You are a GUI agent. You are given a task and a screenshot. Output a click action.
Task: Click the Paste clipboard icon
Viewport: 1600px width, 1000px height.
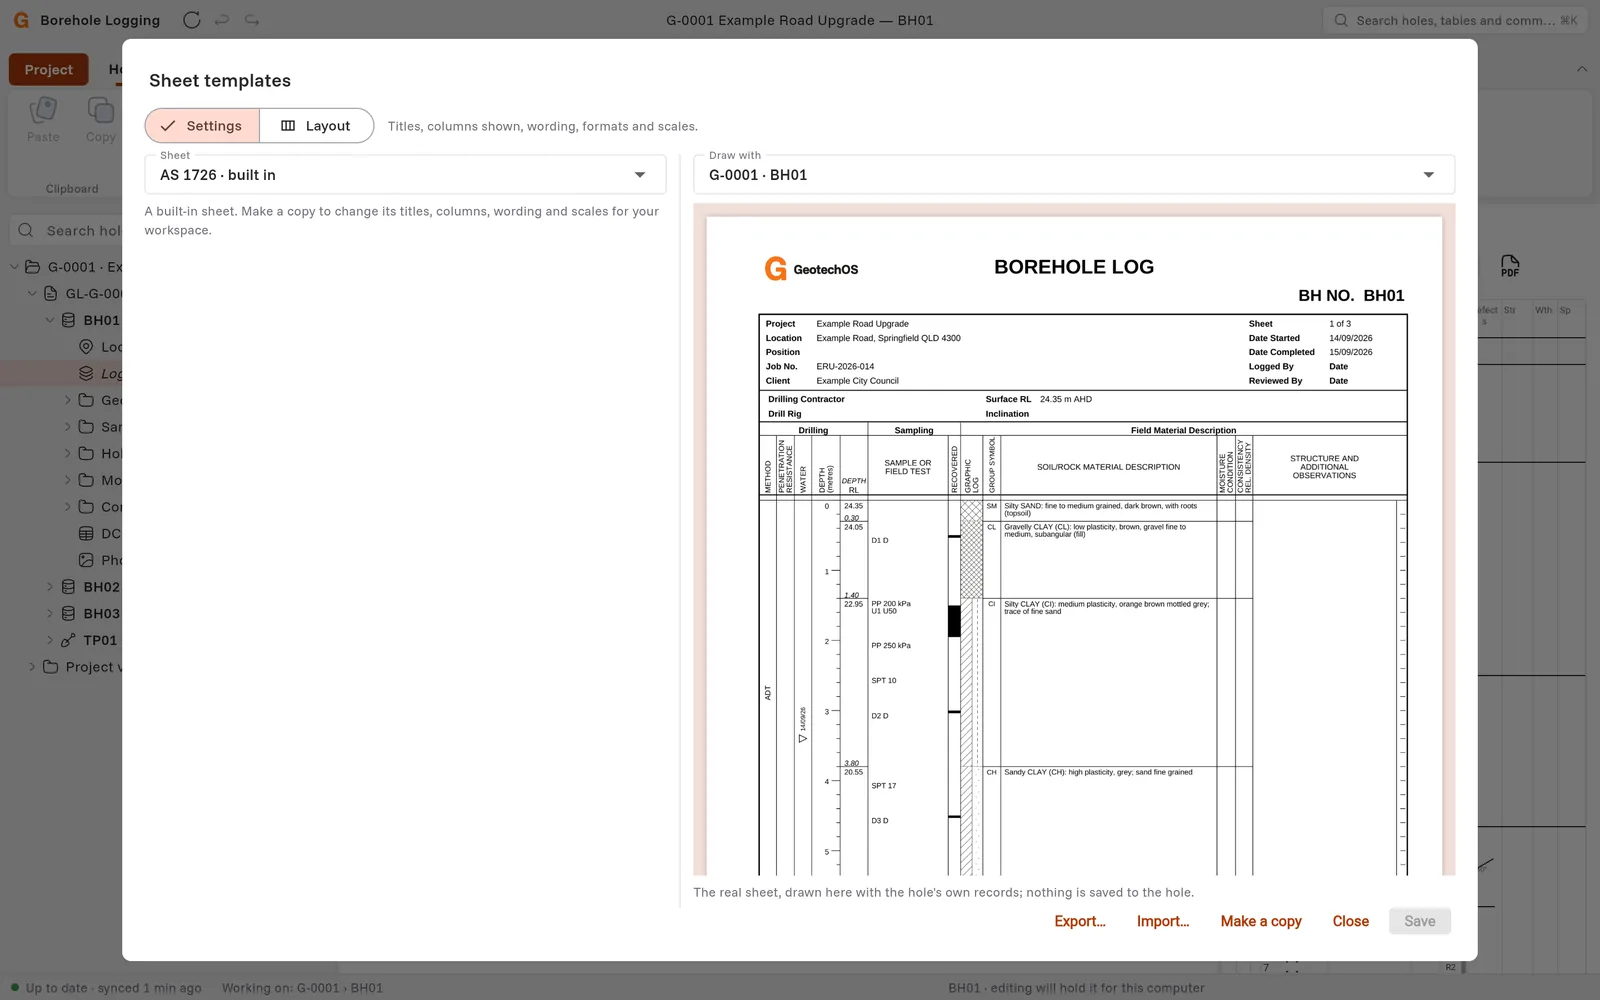click(x=43, y=109)
